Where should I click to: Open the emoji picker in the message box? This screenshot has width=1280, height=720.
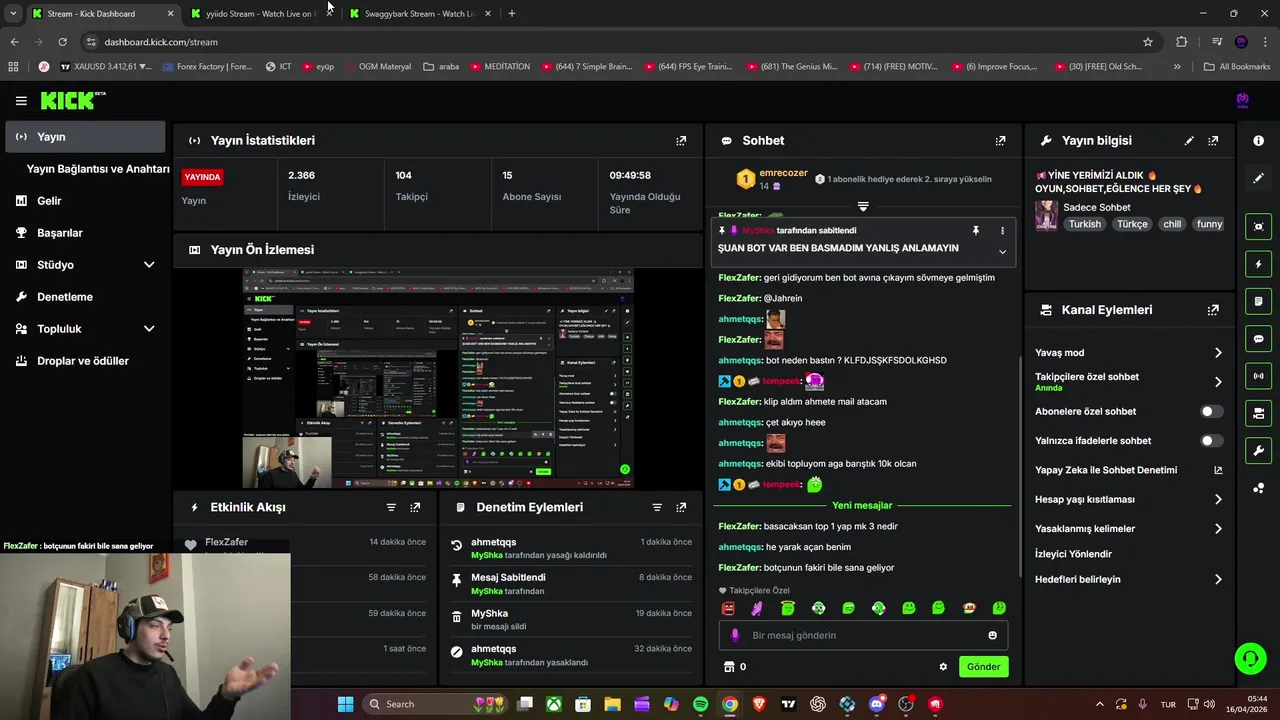coord(992,635)
